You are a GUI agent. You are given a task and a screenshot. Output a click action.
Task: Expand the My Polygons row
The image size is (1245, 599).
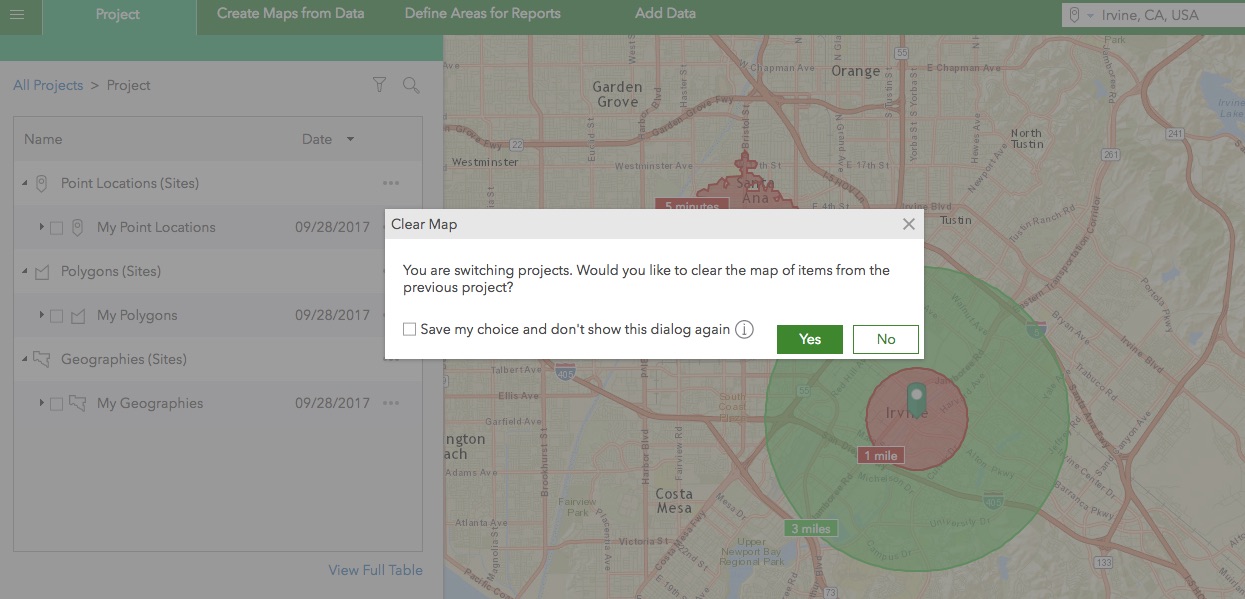click(41, 315)
